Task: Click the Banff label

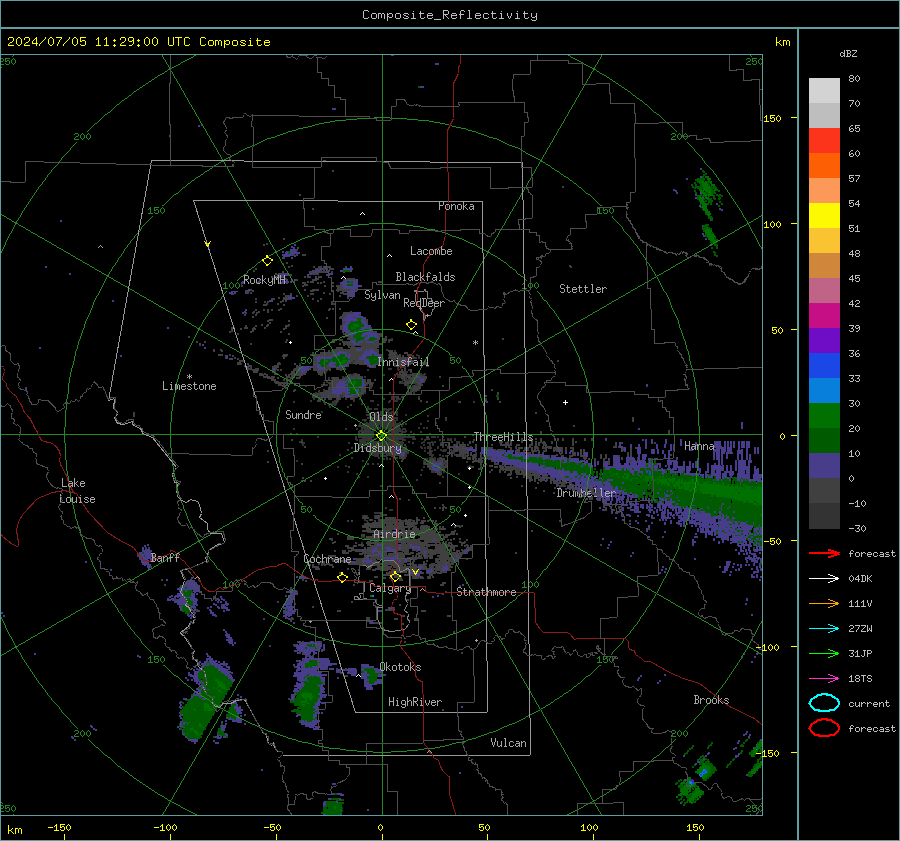Action: [x=165, y=557]
